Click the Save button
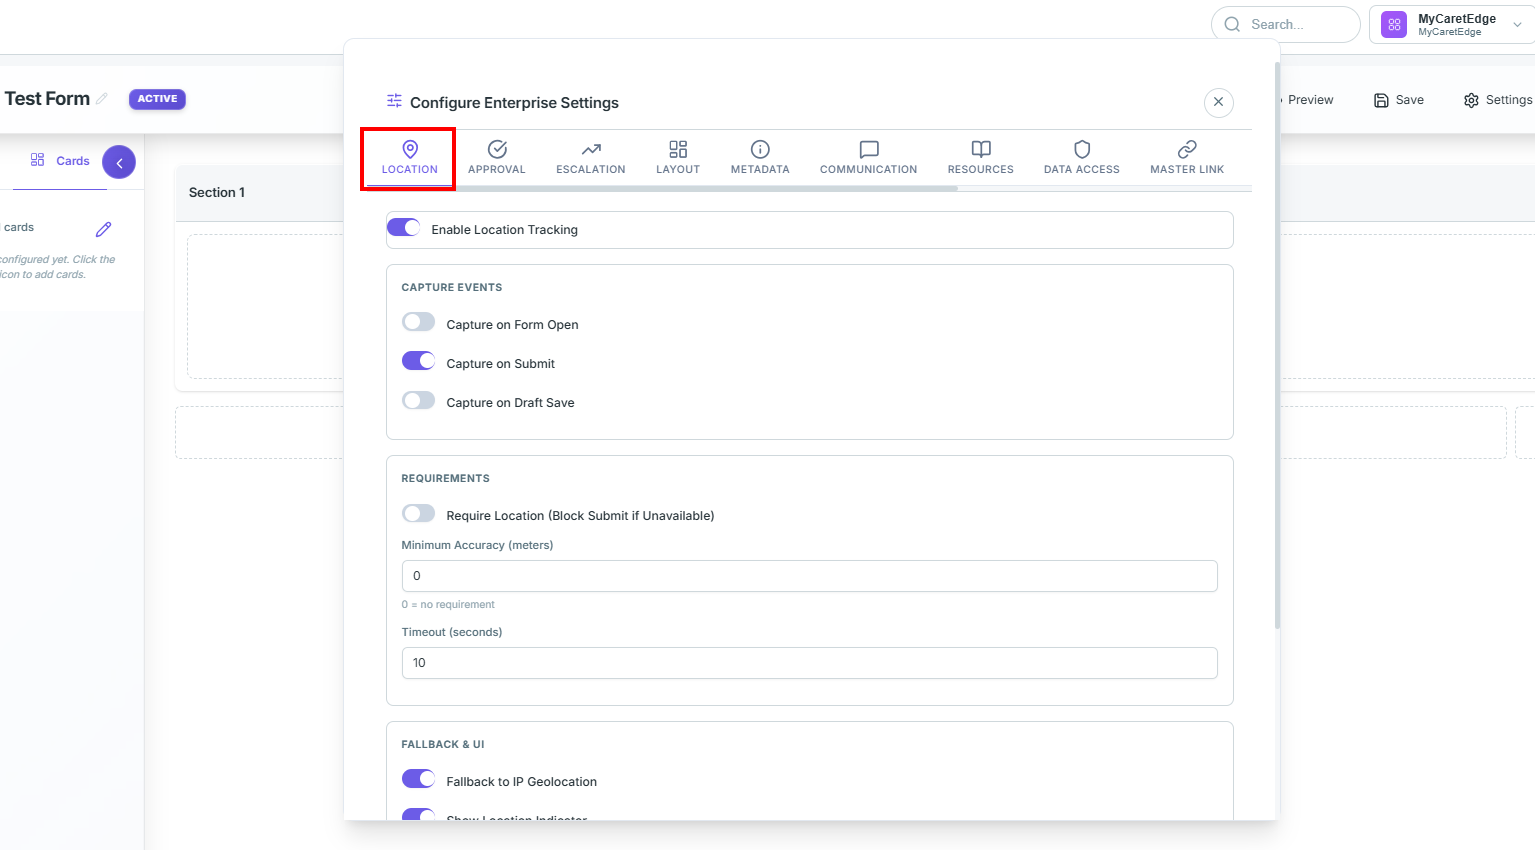This screenshot has height=850, width=1535. 1398,100
